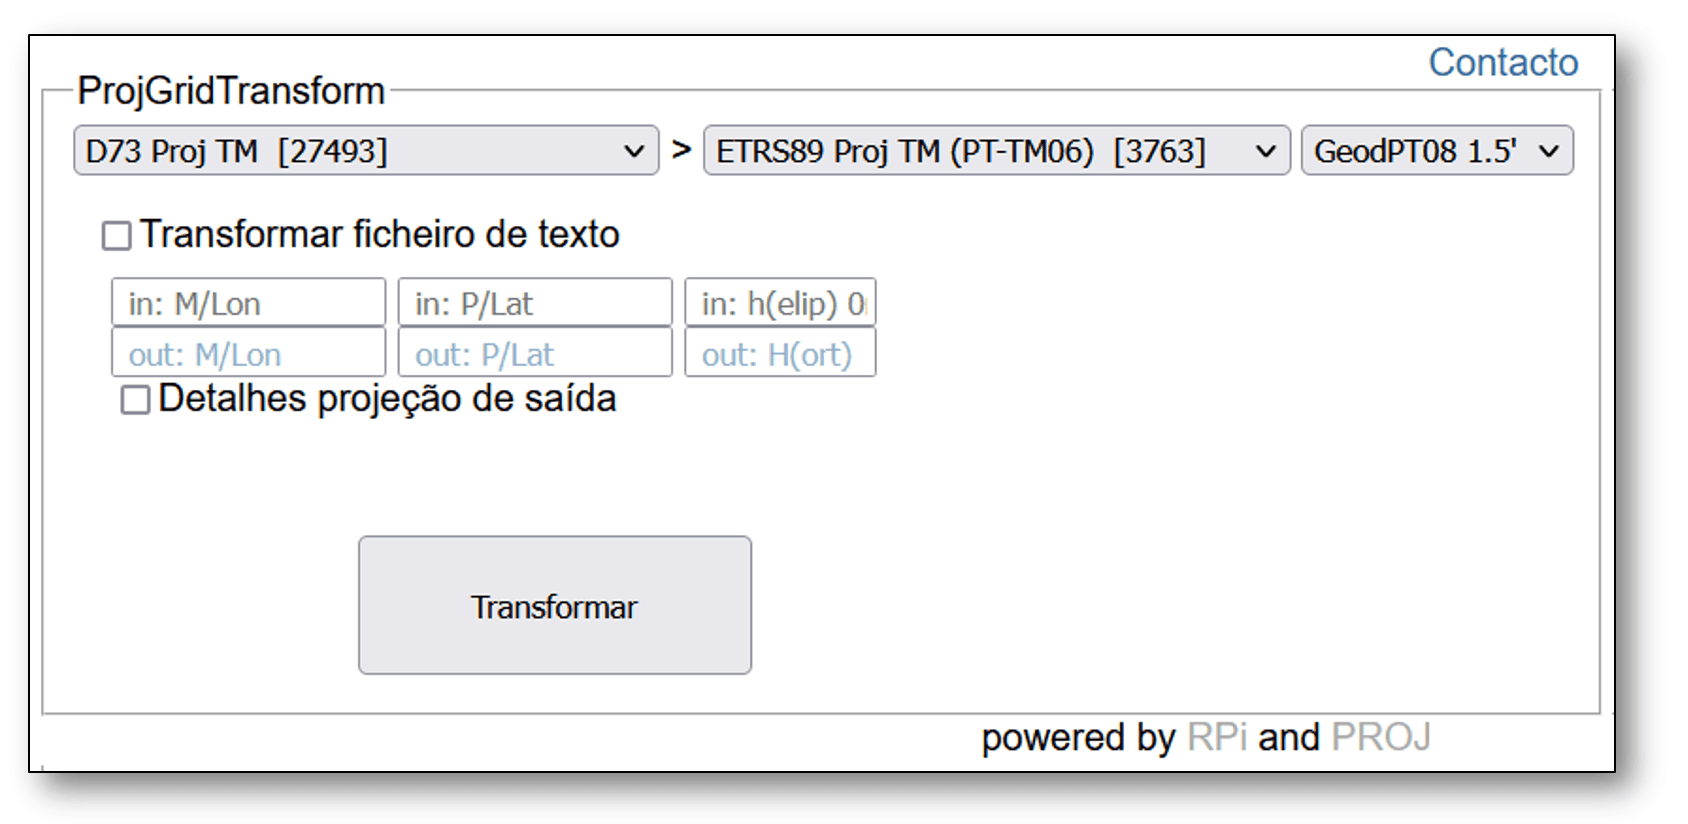Screen dimensions: 1688x824
Task: Click the 'in: M/Lon' input field
Action: pyautogui.click(x=248, y=303)
